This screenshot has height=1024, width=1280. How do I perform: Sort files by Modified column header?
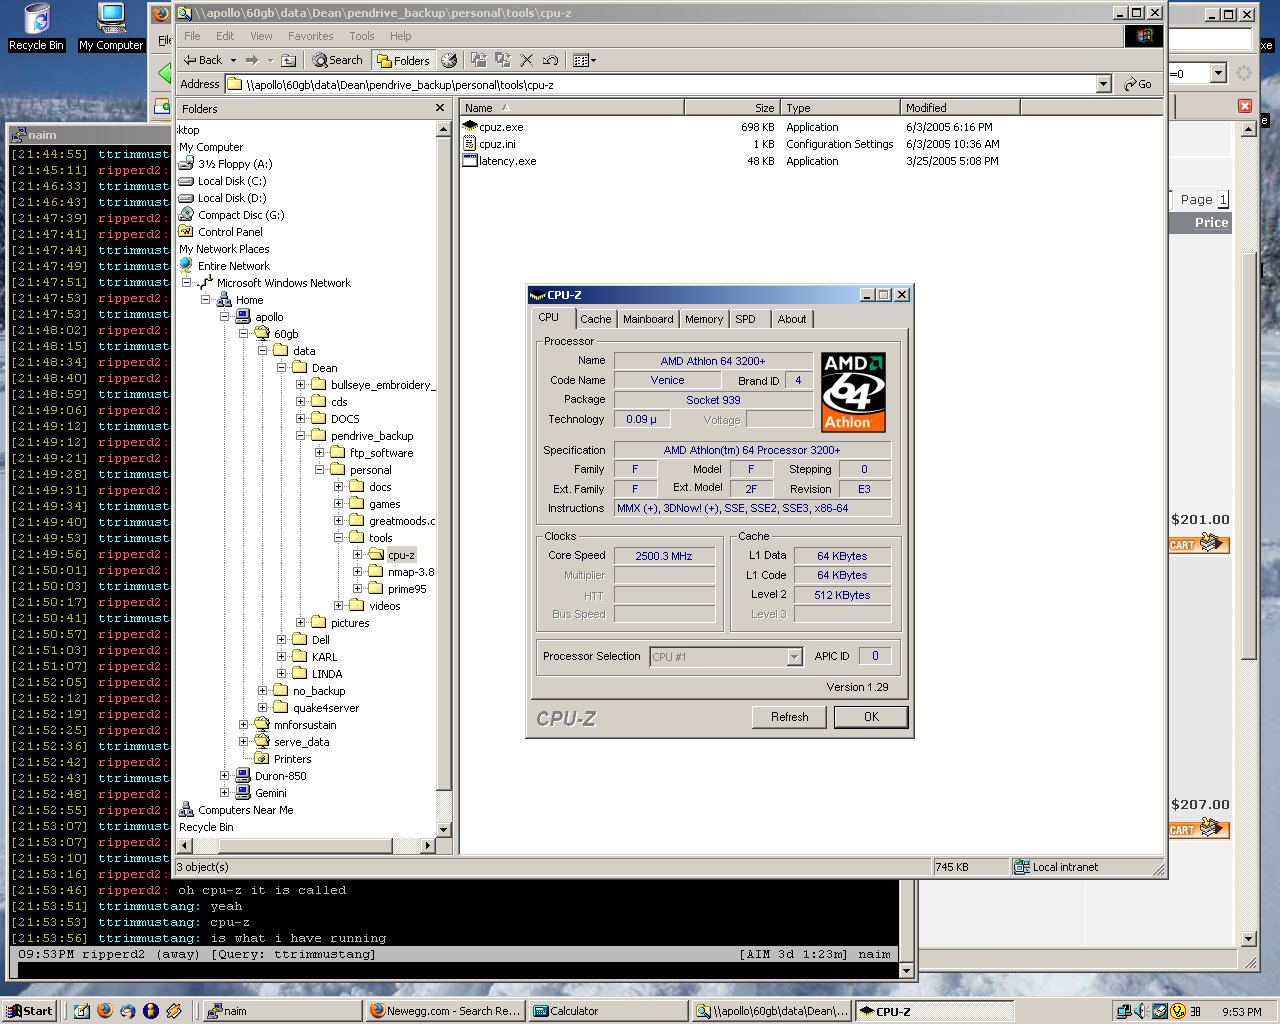click(x=960, y=108)
